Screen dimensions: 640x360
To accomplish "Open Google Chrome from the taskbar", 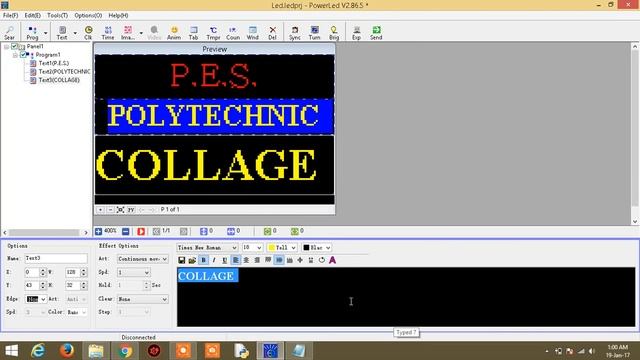I will pos(125,351).
